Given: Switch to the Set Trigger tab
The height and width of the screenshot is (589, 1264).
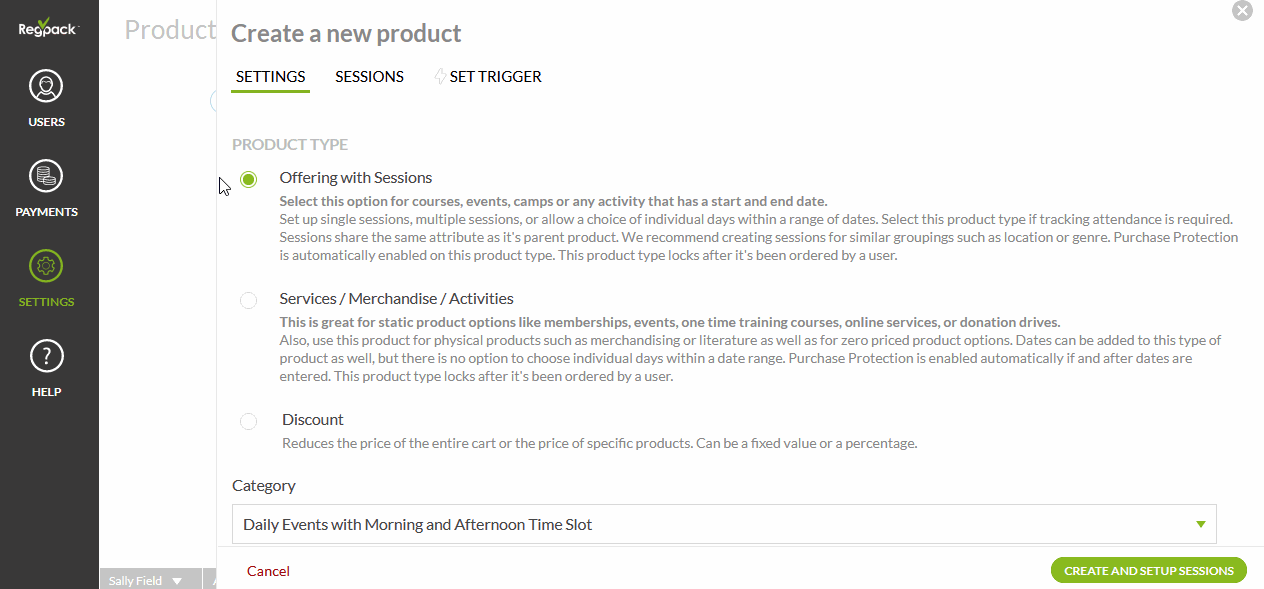Looking at the screenshot, I should tap(495, 77).
